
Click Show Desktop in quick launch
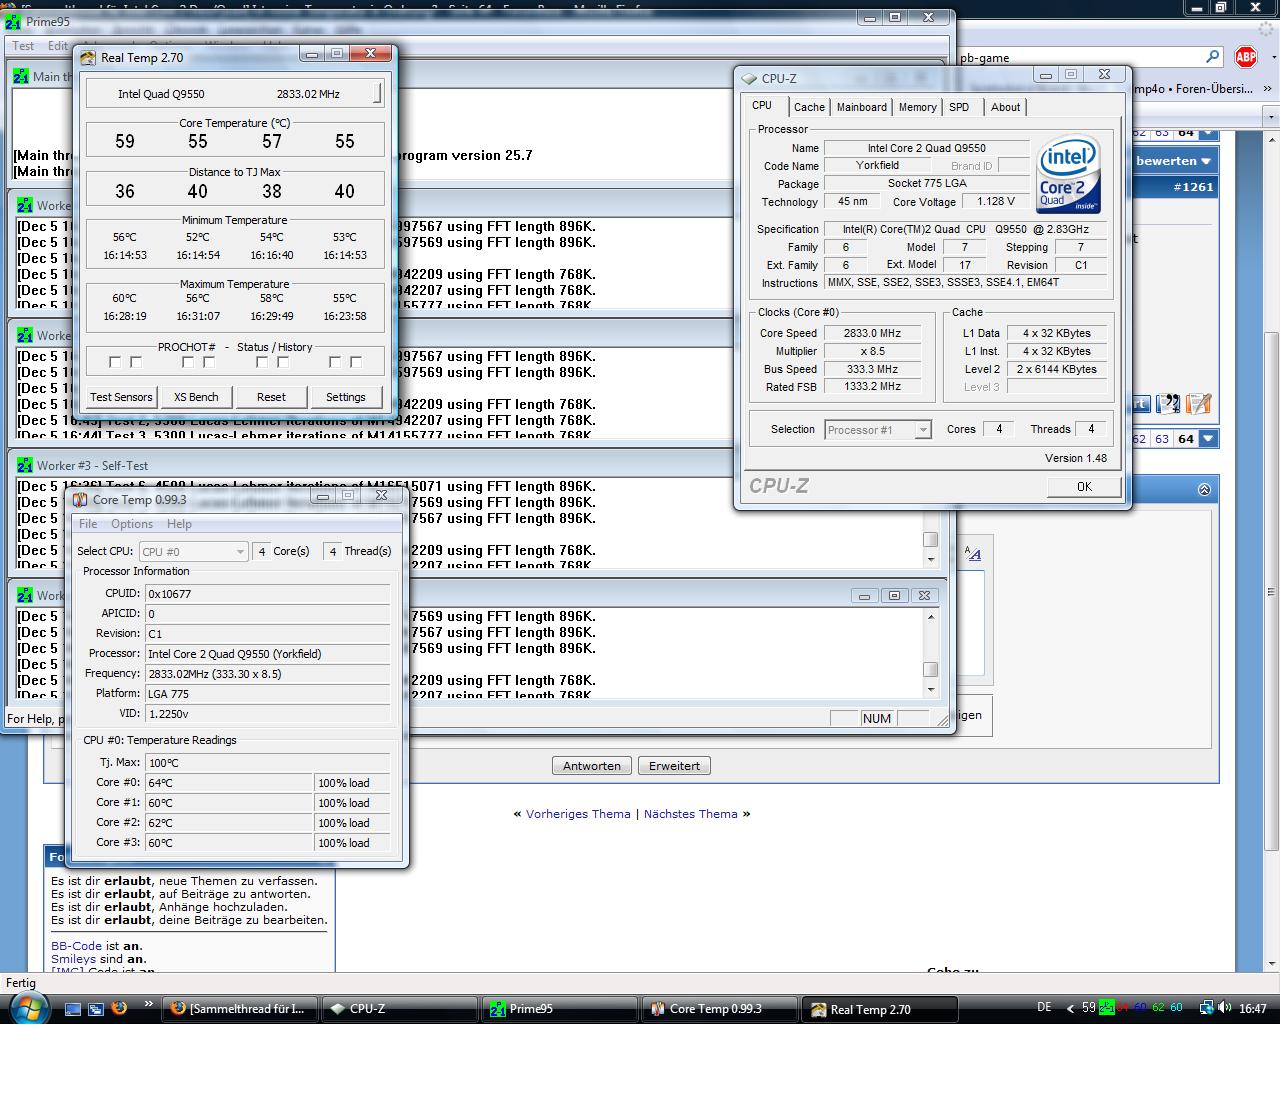[72, 1009]
